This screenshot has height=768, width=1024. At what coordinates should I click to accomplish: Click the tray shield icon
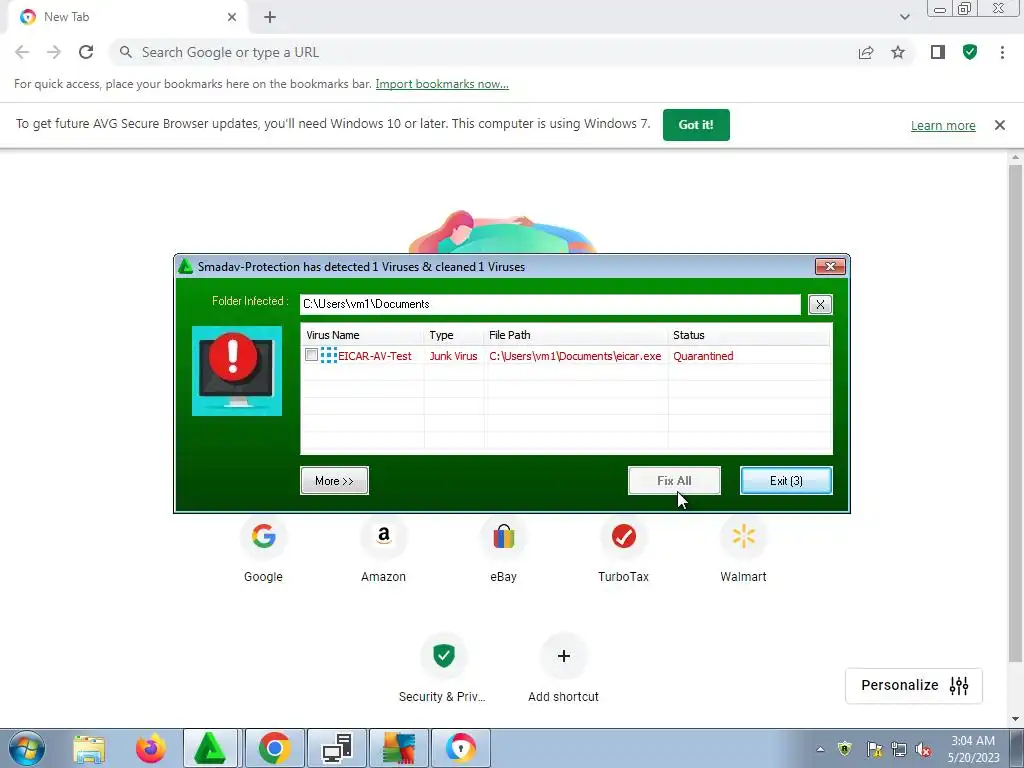coord(844,749)
